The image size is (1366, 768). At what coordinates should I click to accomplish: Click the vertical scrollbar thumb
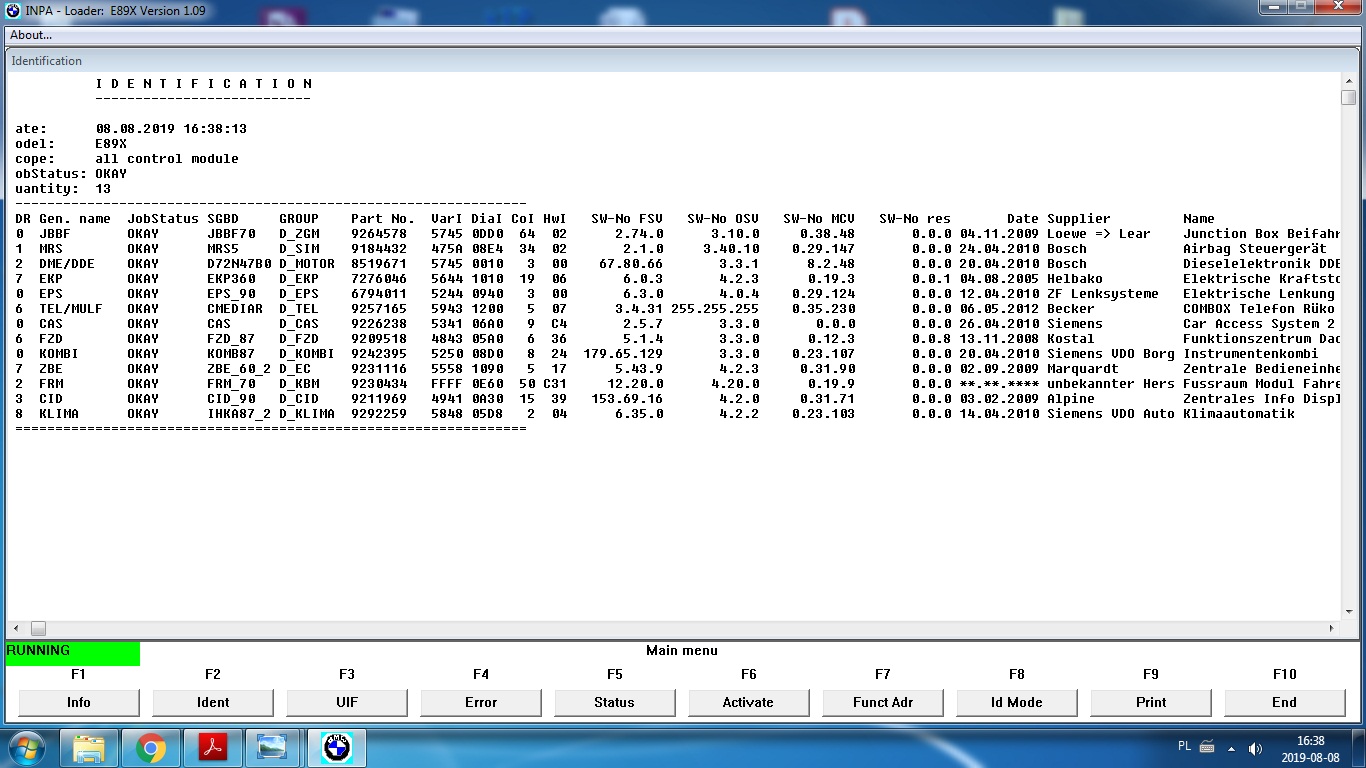pyautogui.click(x=1348, y=97)
